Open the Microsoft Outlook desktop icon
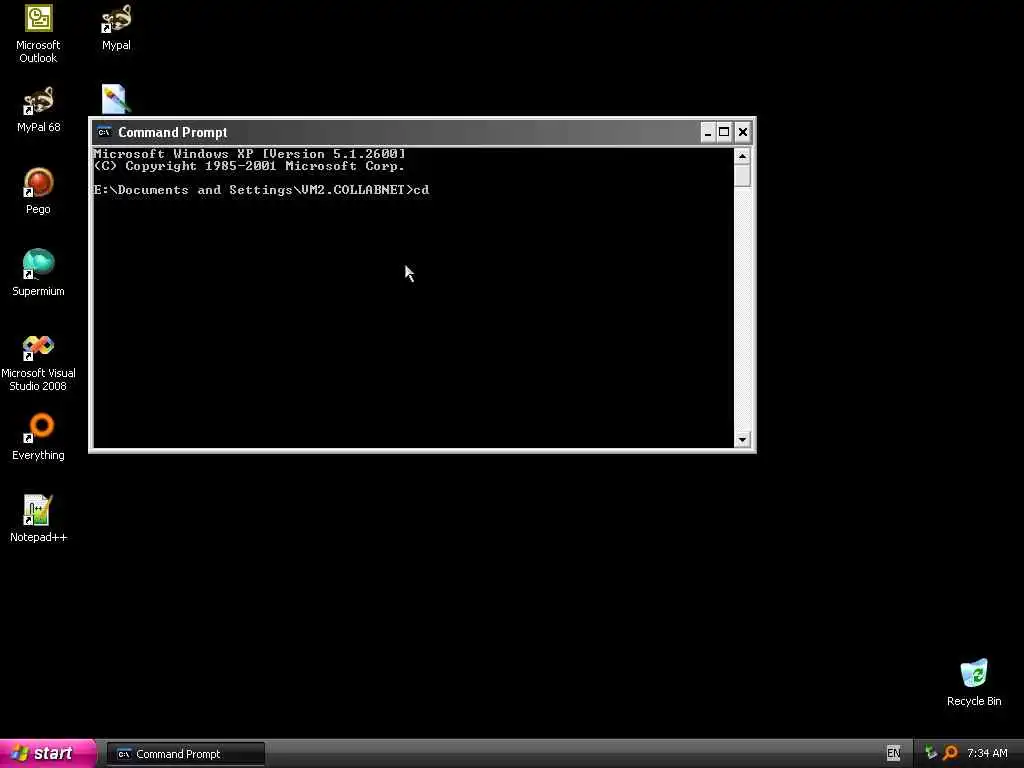 [38, 33]
